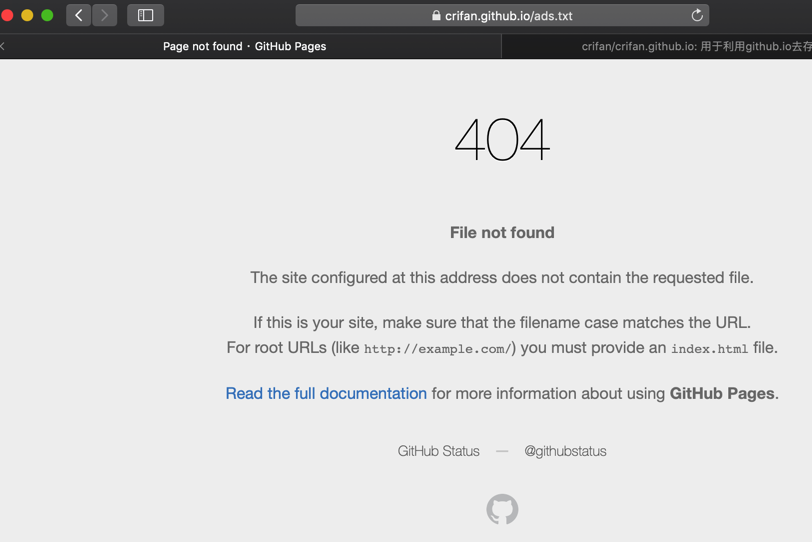Open 'Read the full documentation' link
Image resolution: width=812 pixels, height=542 pixels.
point(326,393)
